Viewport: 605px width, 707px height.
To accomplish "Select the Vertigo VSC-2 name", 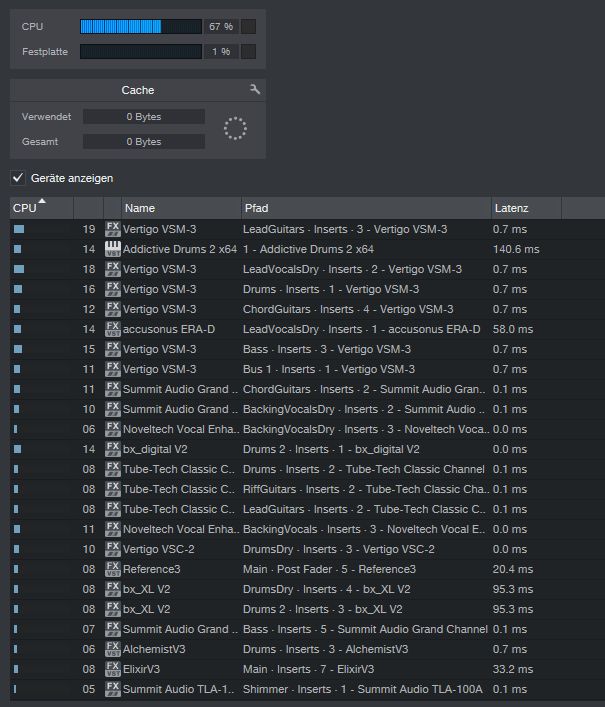I will click(x=159, y=549).
